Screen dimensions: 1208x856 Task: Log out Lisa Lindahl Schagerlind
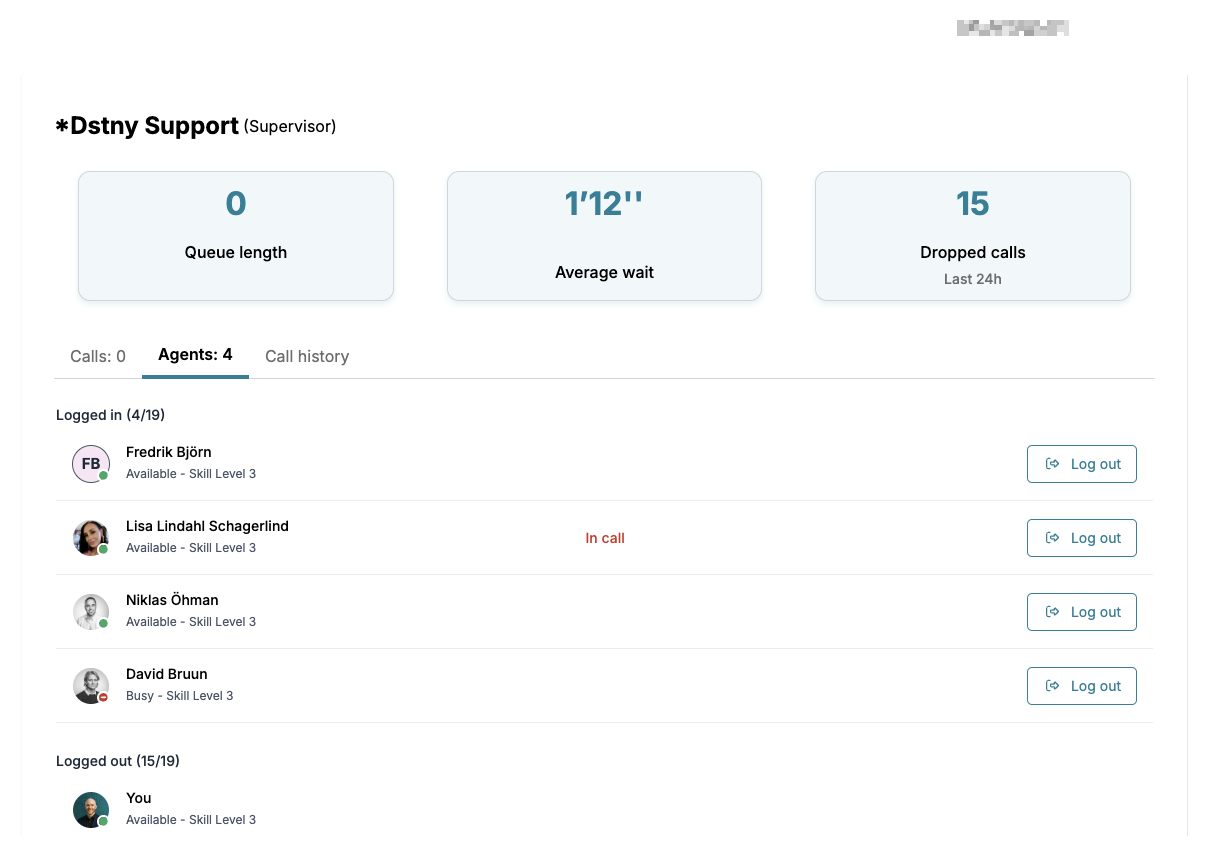pyautogui.click(x=1081, y=538)
